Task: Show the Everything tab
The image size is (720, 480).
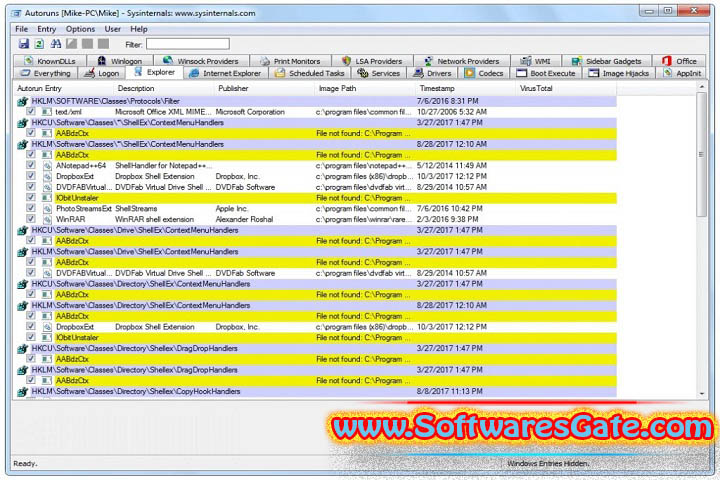Action: [46, 73]
